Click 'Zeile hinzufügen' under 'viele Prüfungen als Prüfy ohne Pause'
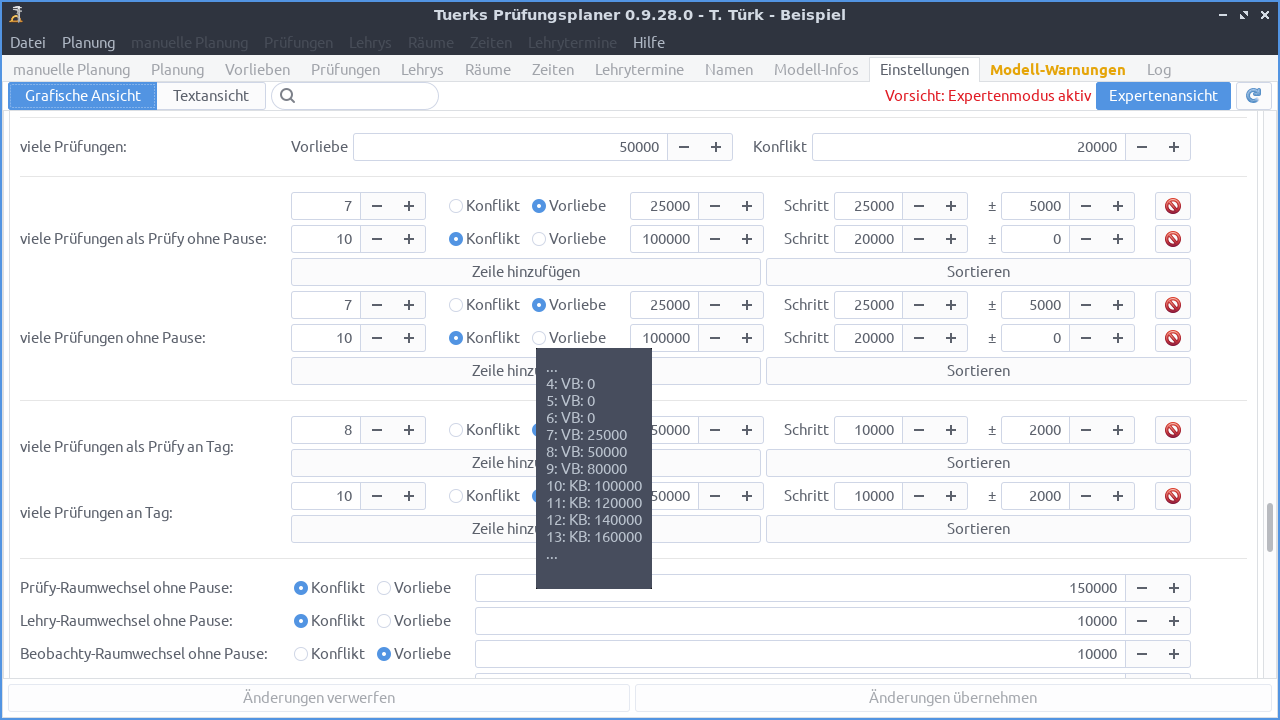 (525, 271)
